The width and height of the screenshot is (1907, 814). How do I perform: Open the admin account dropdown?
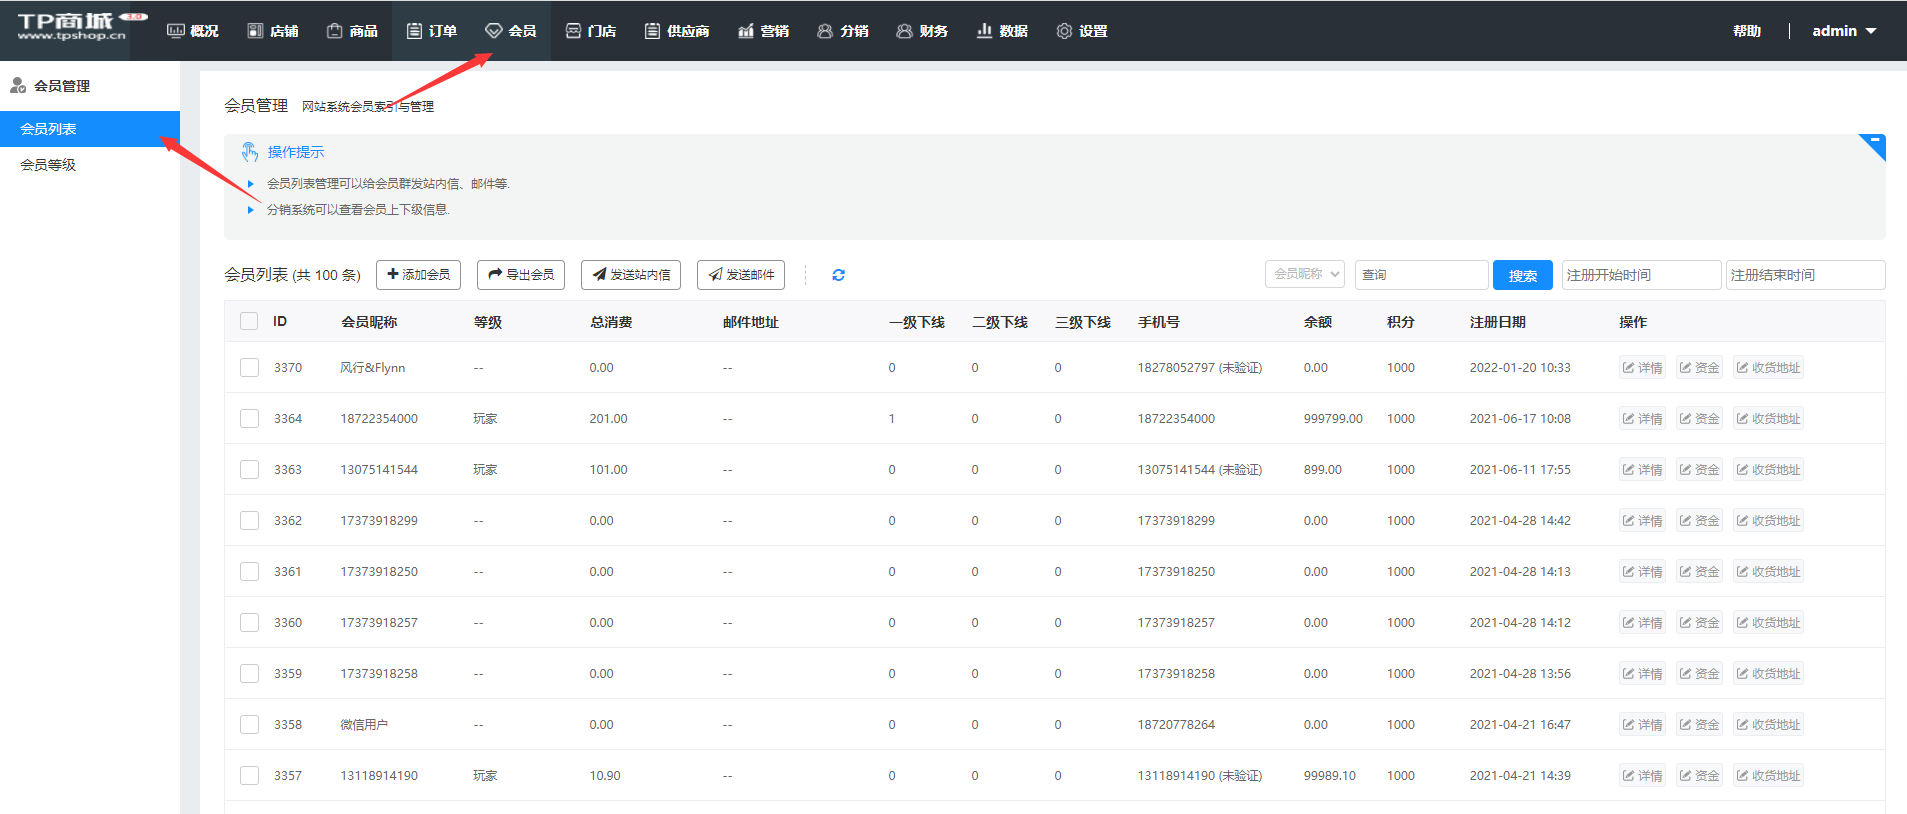tap(1843, 31)
